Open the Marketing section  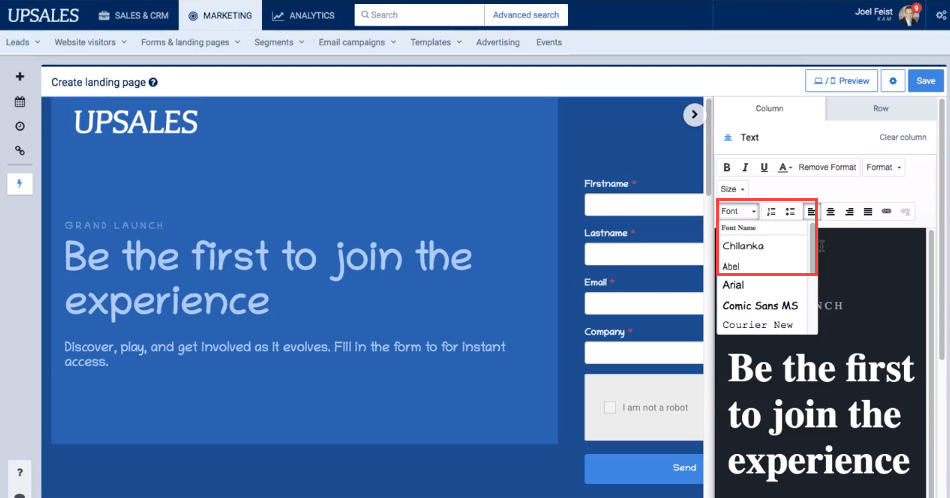(220, 15)
